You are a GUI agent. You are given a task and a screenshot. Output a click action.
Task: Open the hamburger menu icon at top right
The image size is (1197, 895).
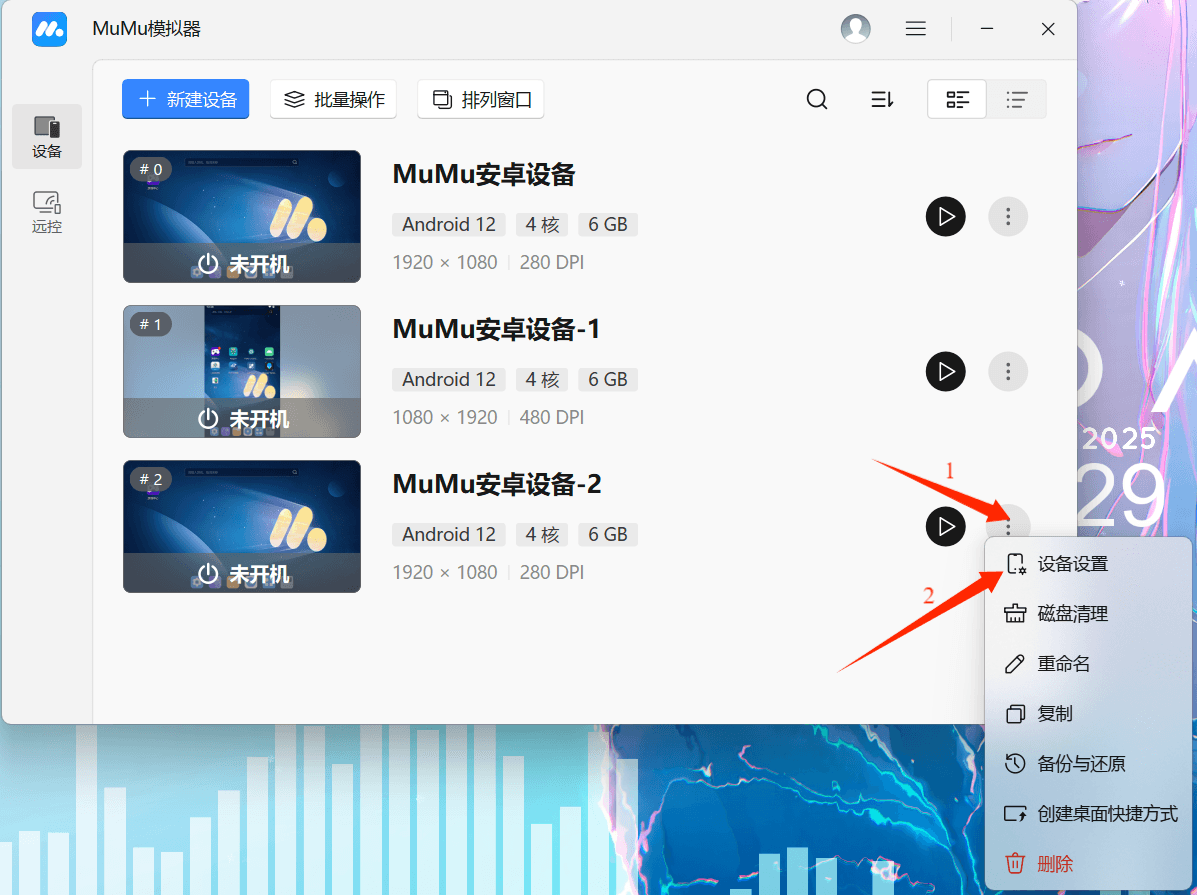[x=916, y=28]
